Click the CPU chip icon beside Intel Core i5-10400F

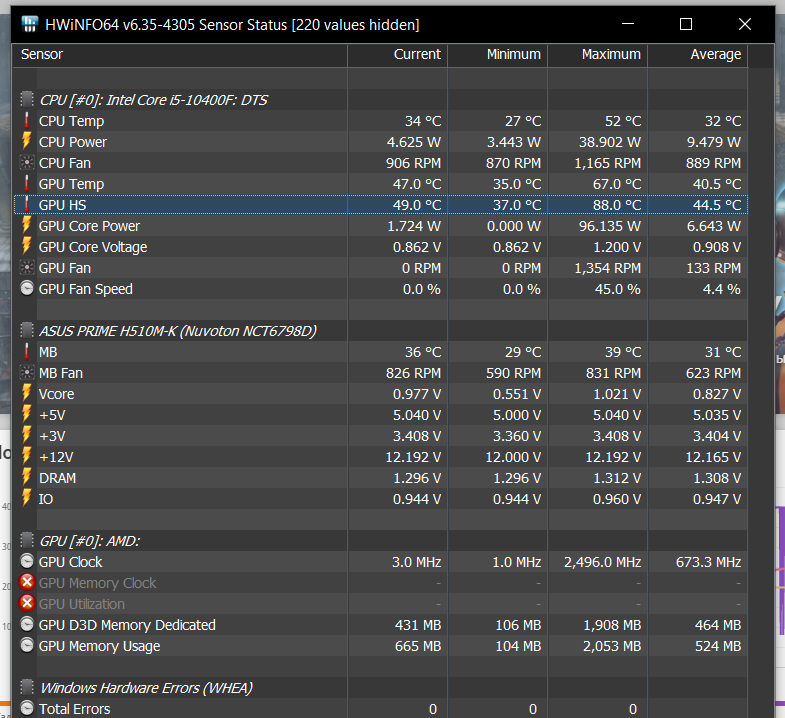[27, 100]
